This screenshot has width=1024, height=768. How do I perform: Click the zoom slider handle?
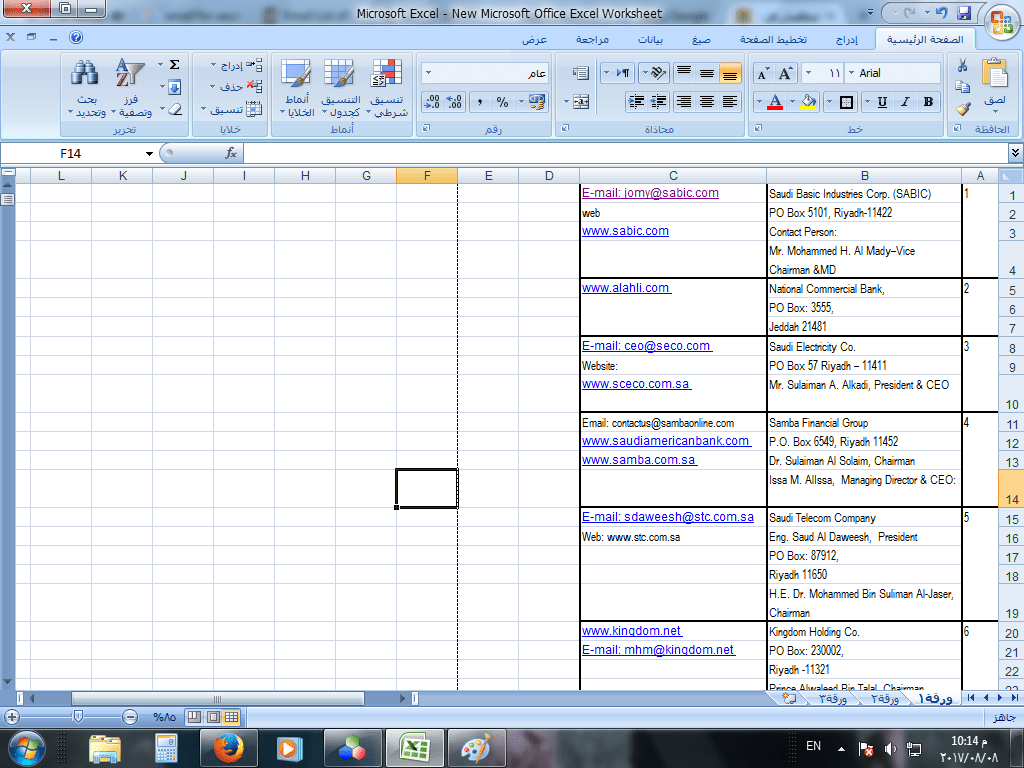[77, 717]
